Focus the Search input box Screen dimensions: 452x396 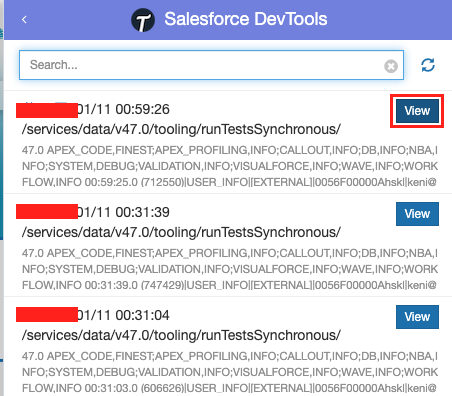(x=211, y=65)
